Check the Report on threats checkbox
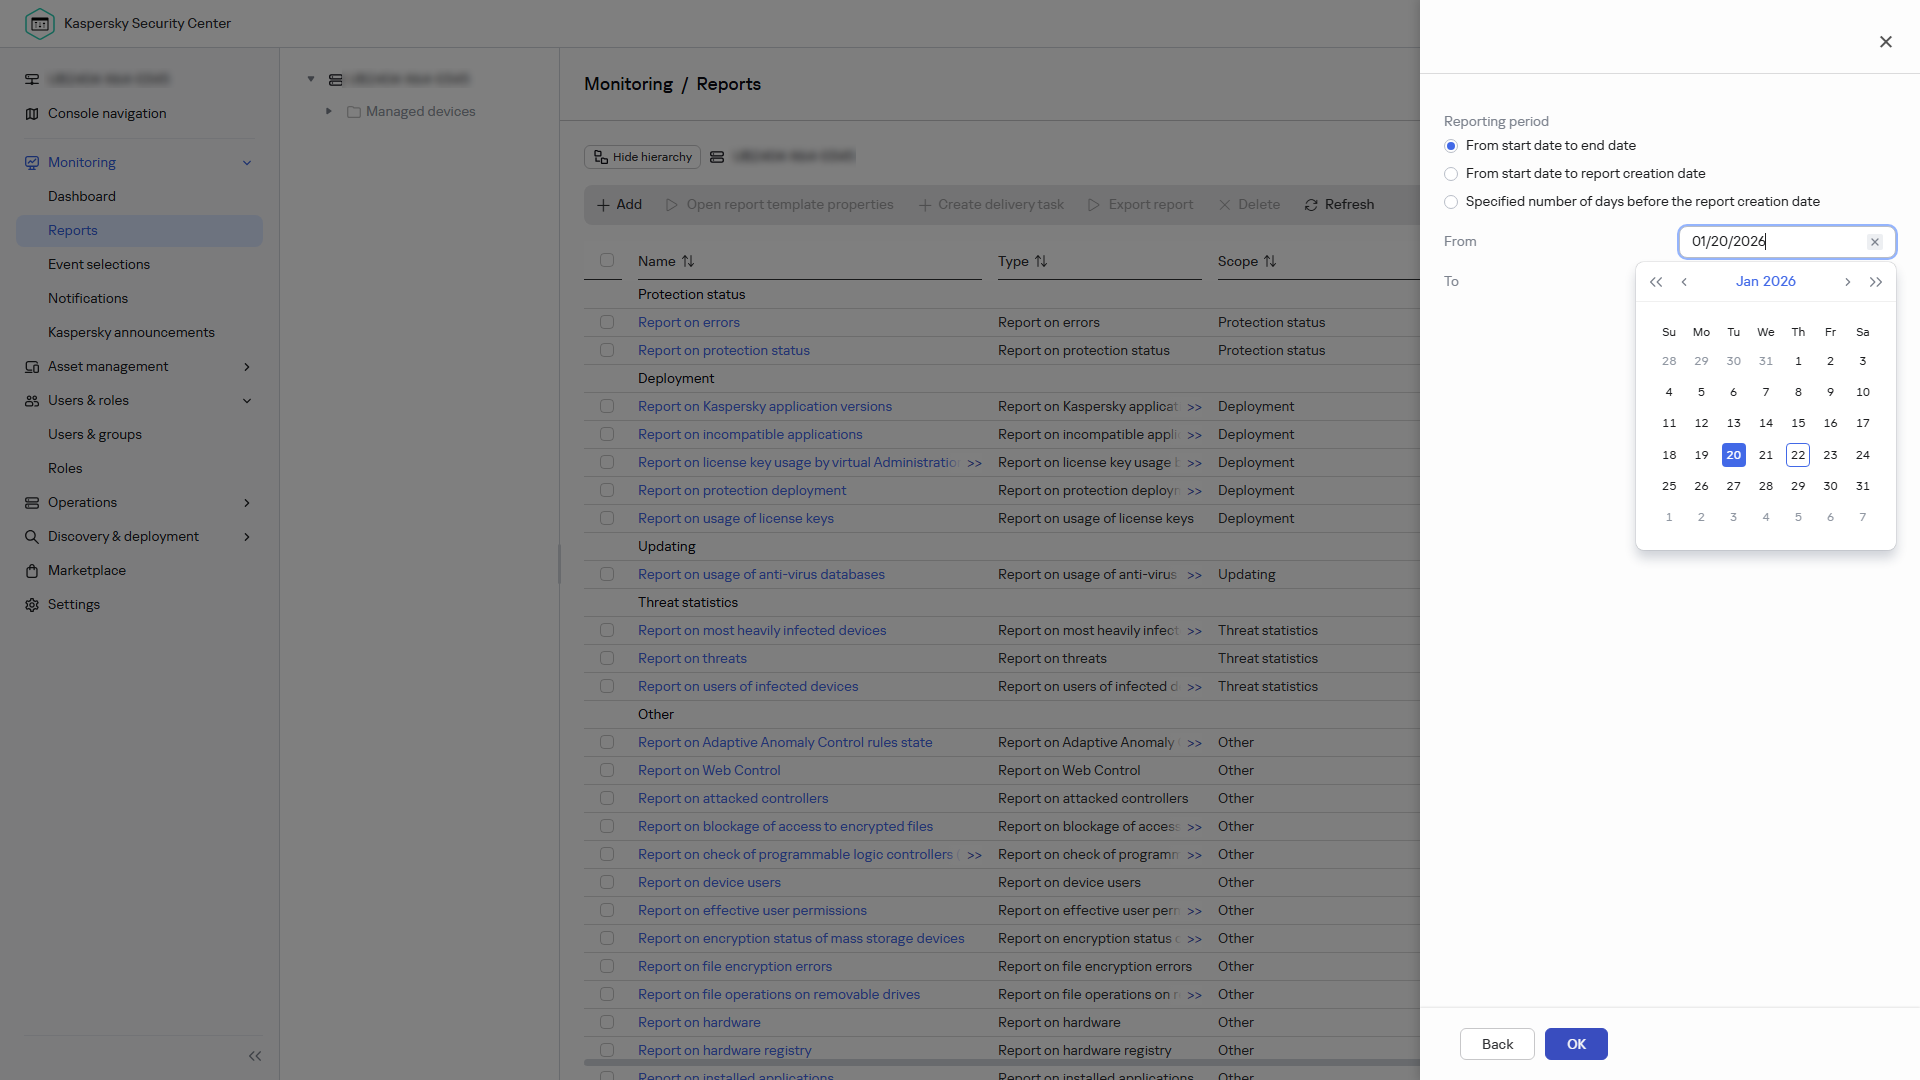 coord(607,659)
